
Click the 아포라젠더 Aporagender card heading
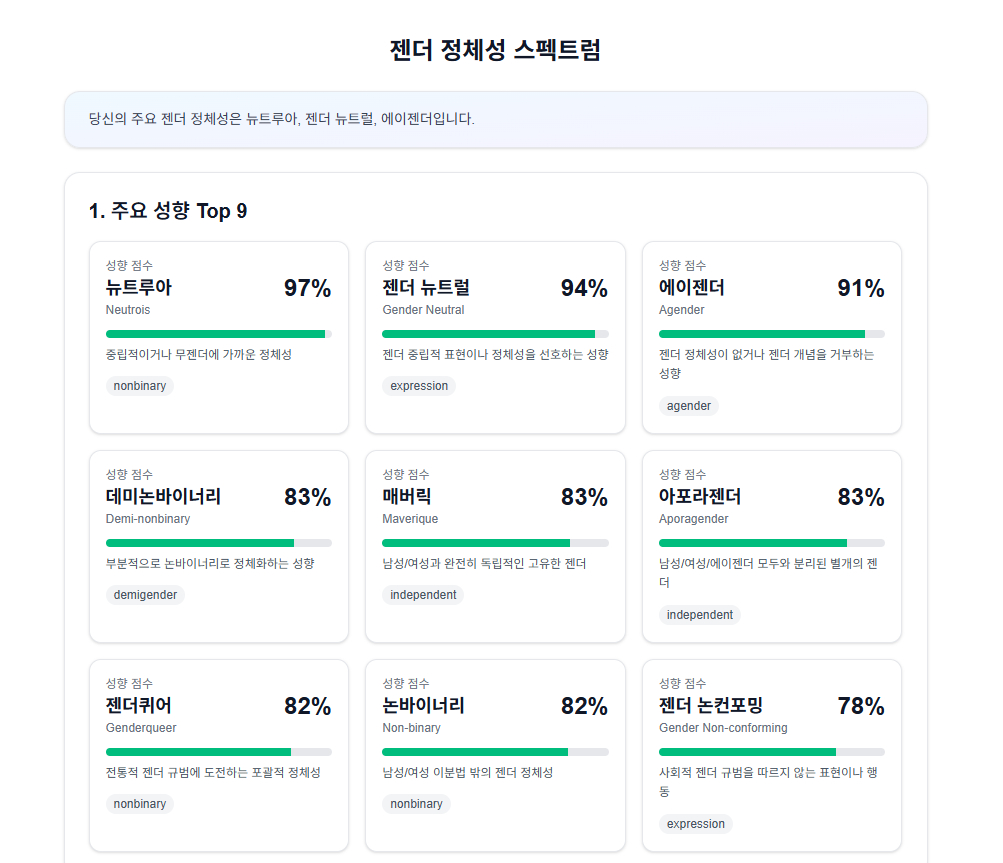coord(700,497)
